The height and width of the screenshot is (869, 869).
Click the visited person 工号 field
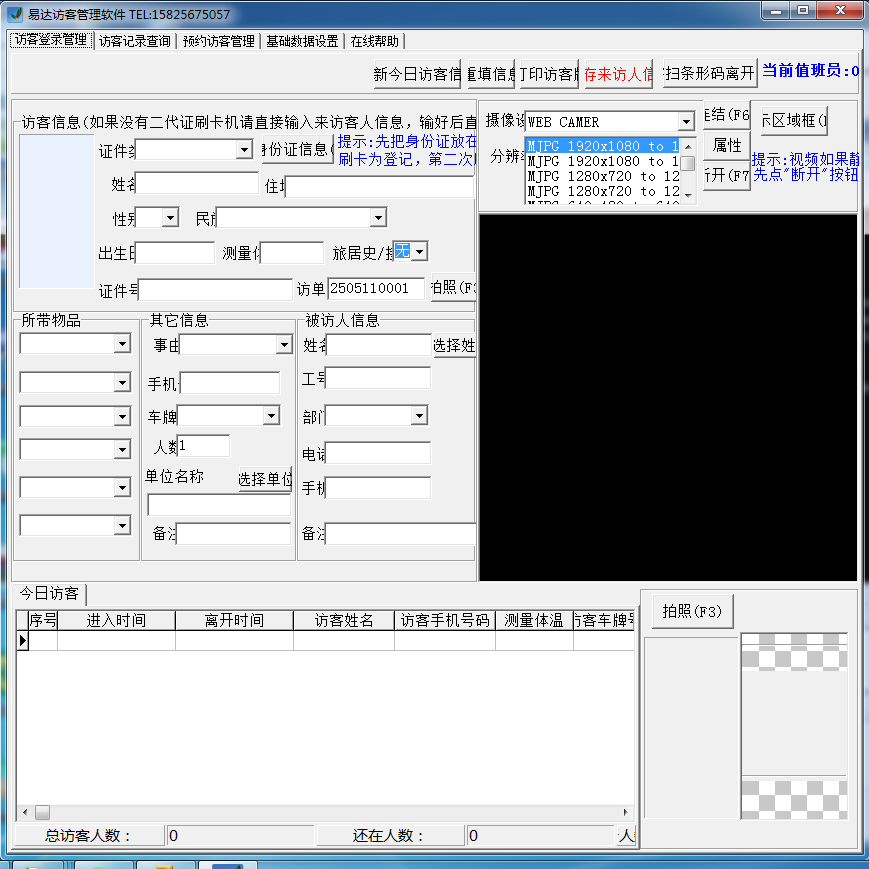(x=378, y=378)
